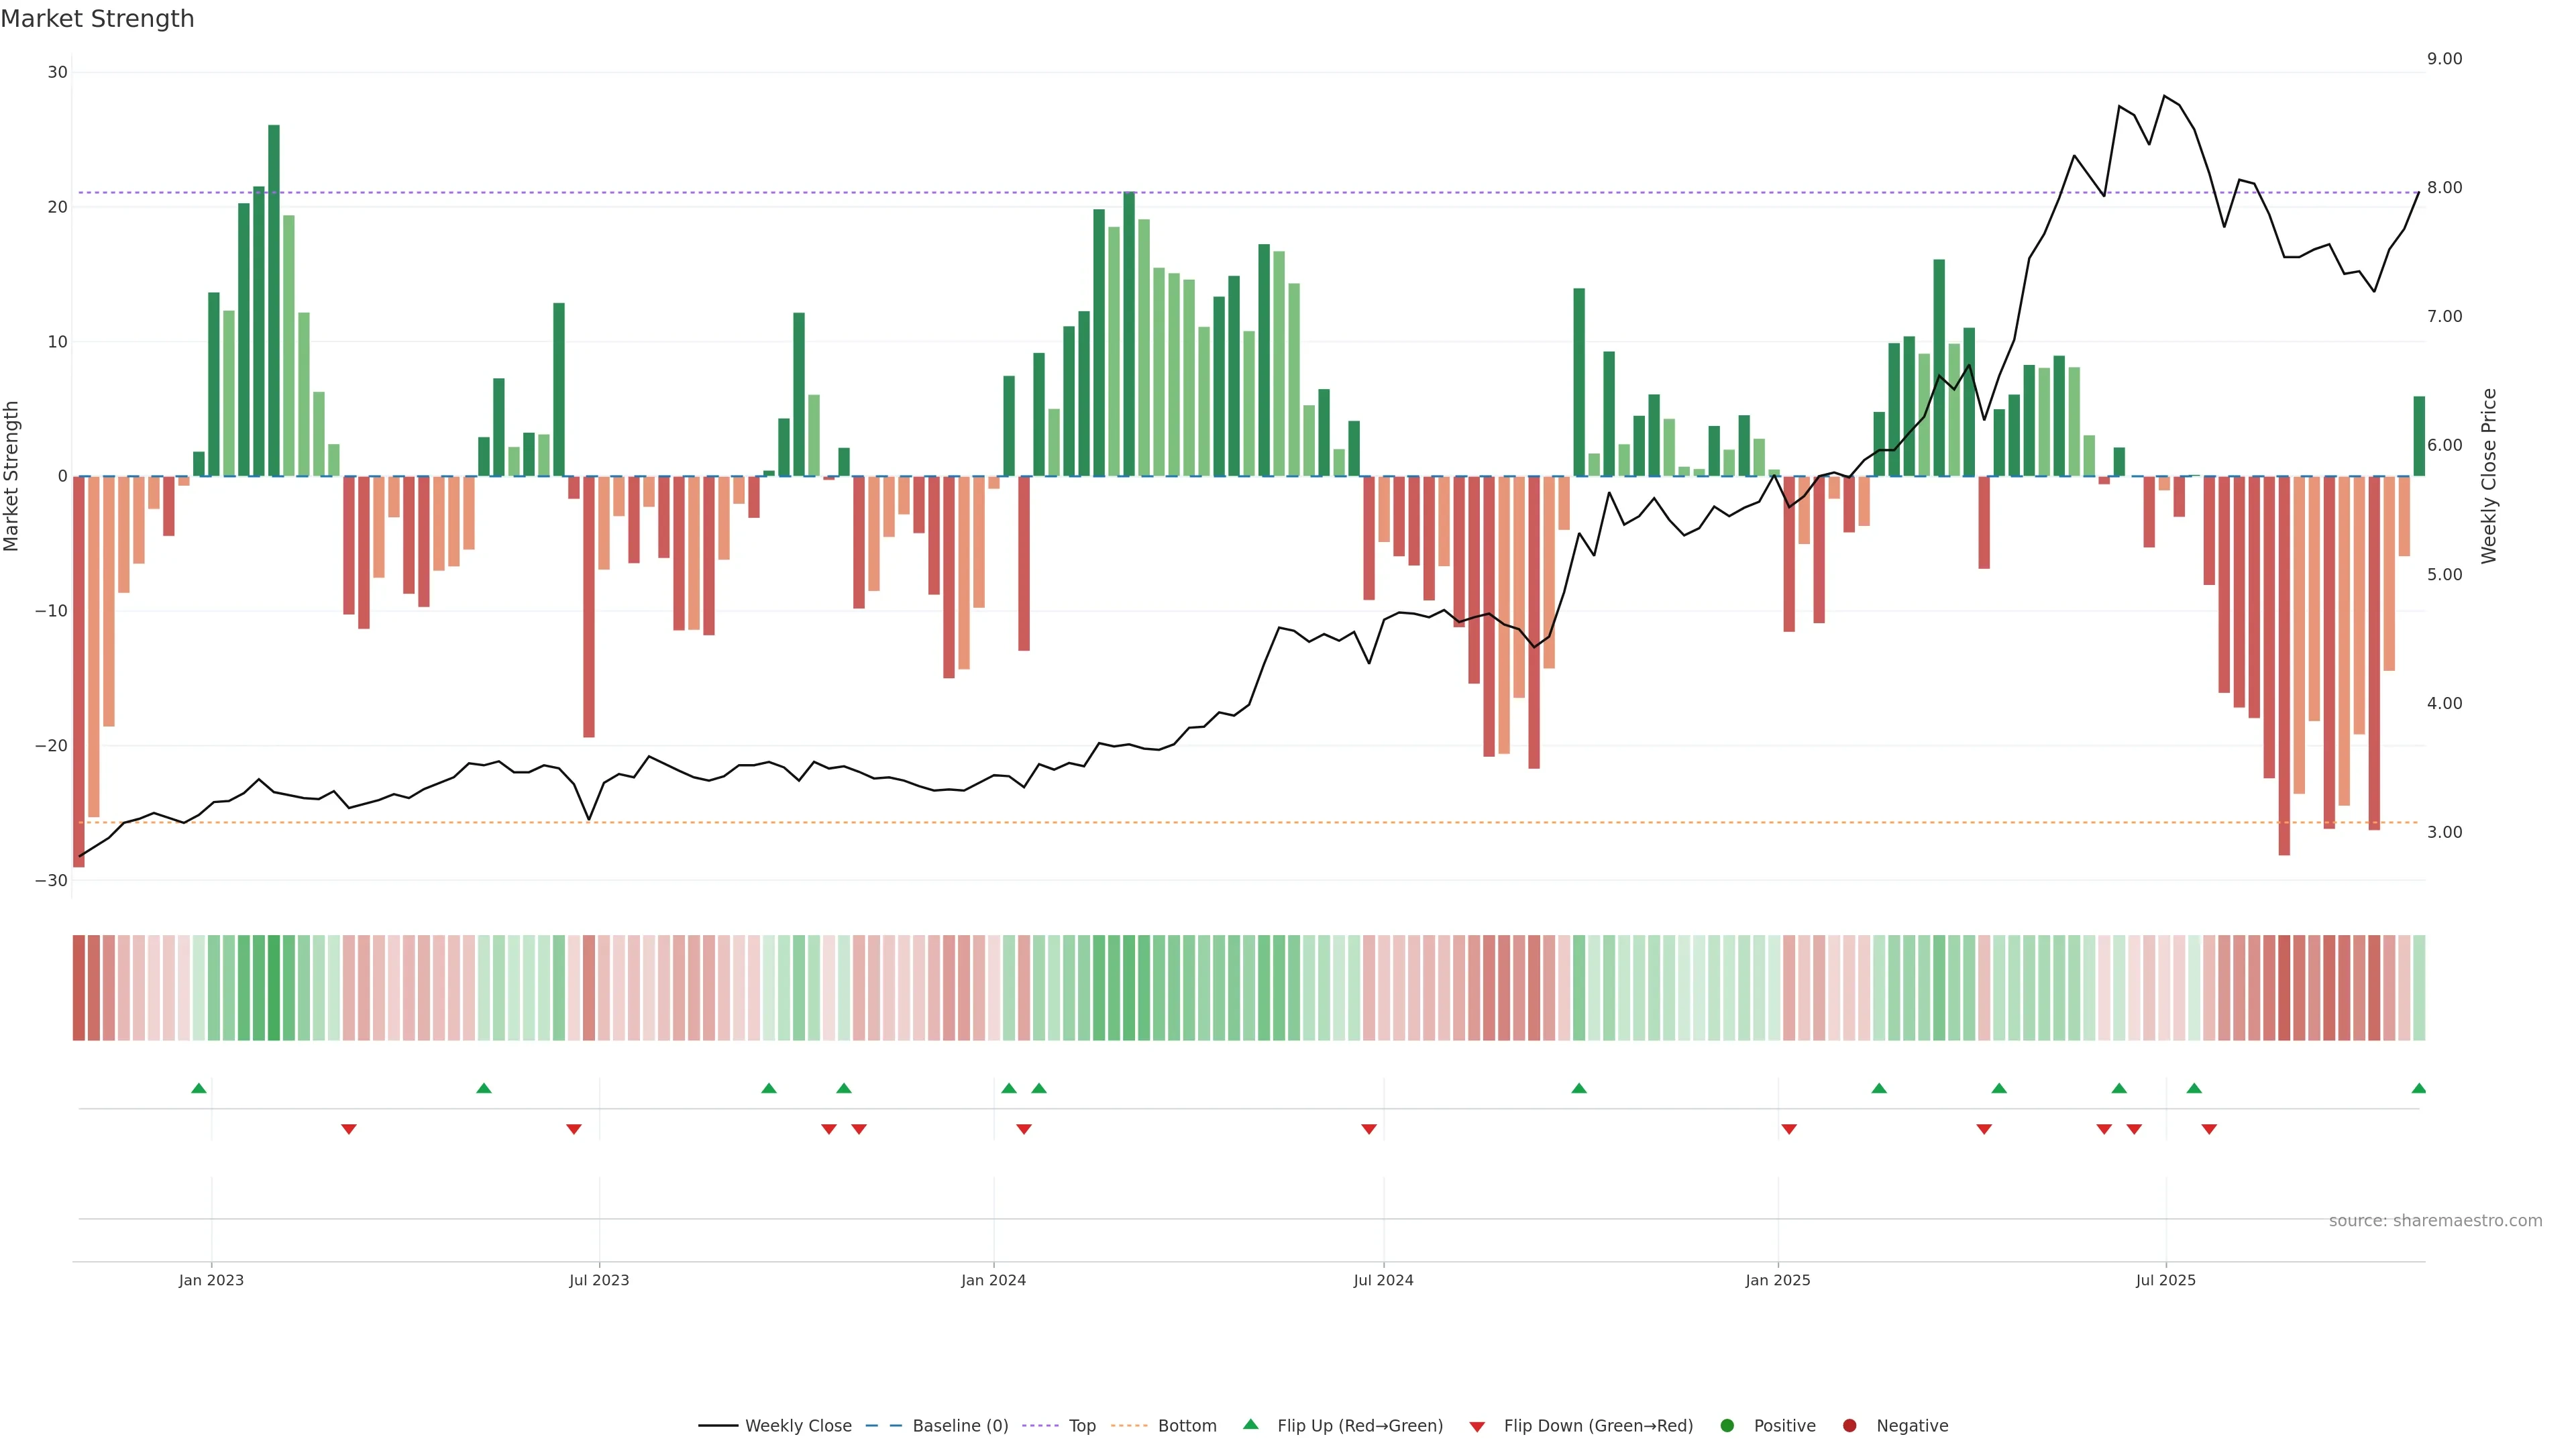Screen dimensions: 2576x1449
Task: Click the source: sharemaestro.com text
Action: pyautogui.click(x=2435, y=1221)
